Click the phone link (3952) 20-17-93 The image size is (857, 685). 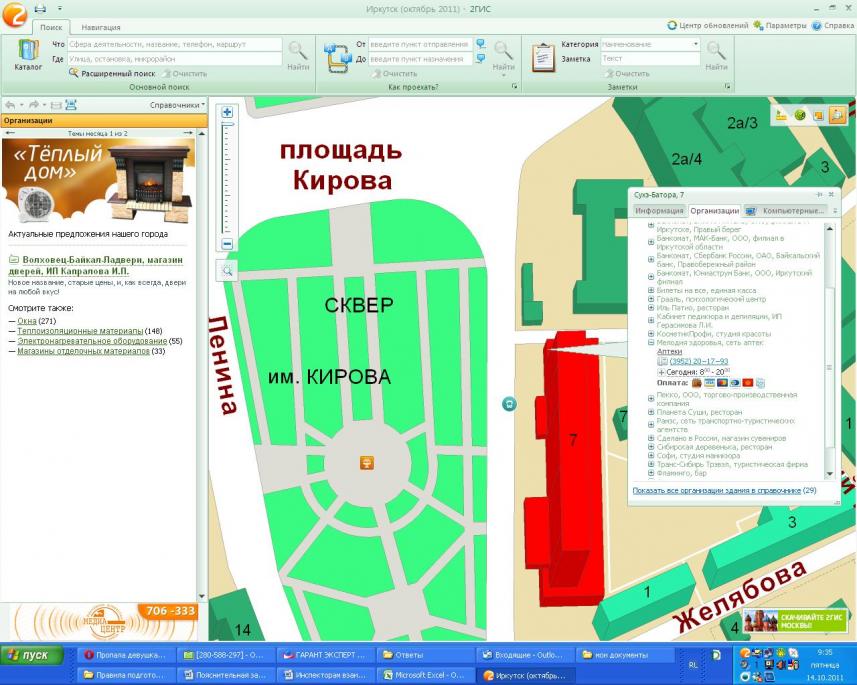(698, 361)
